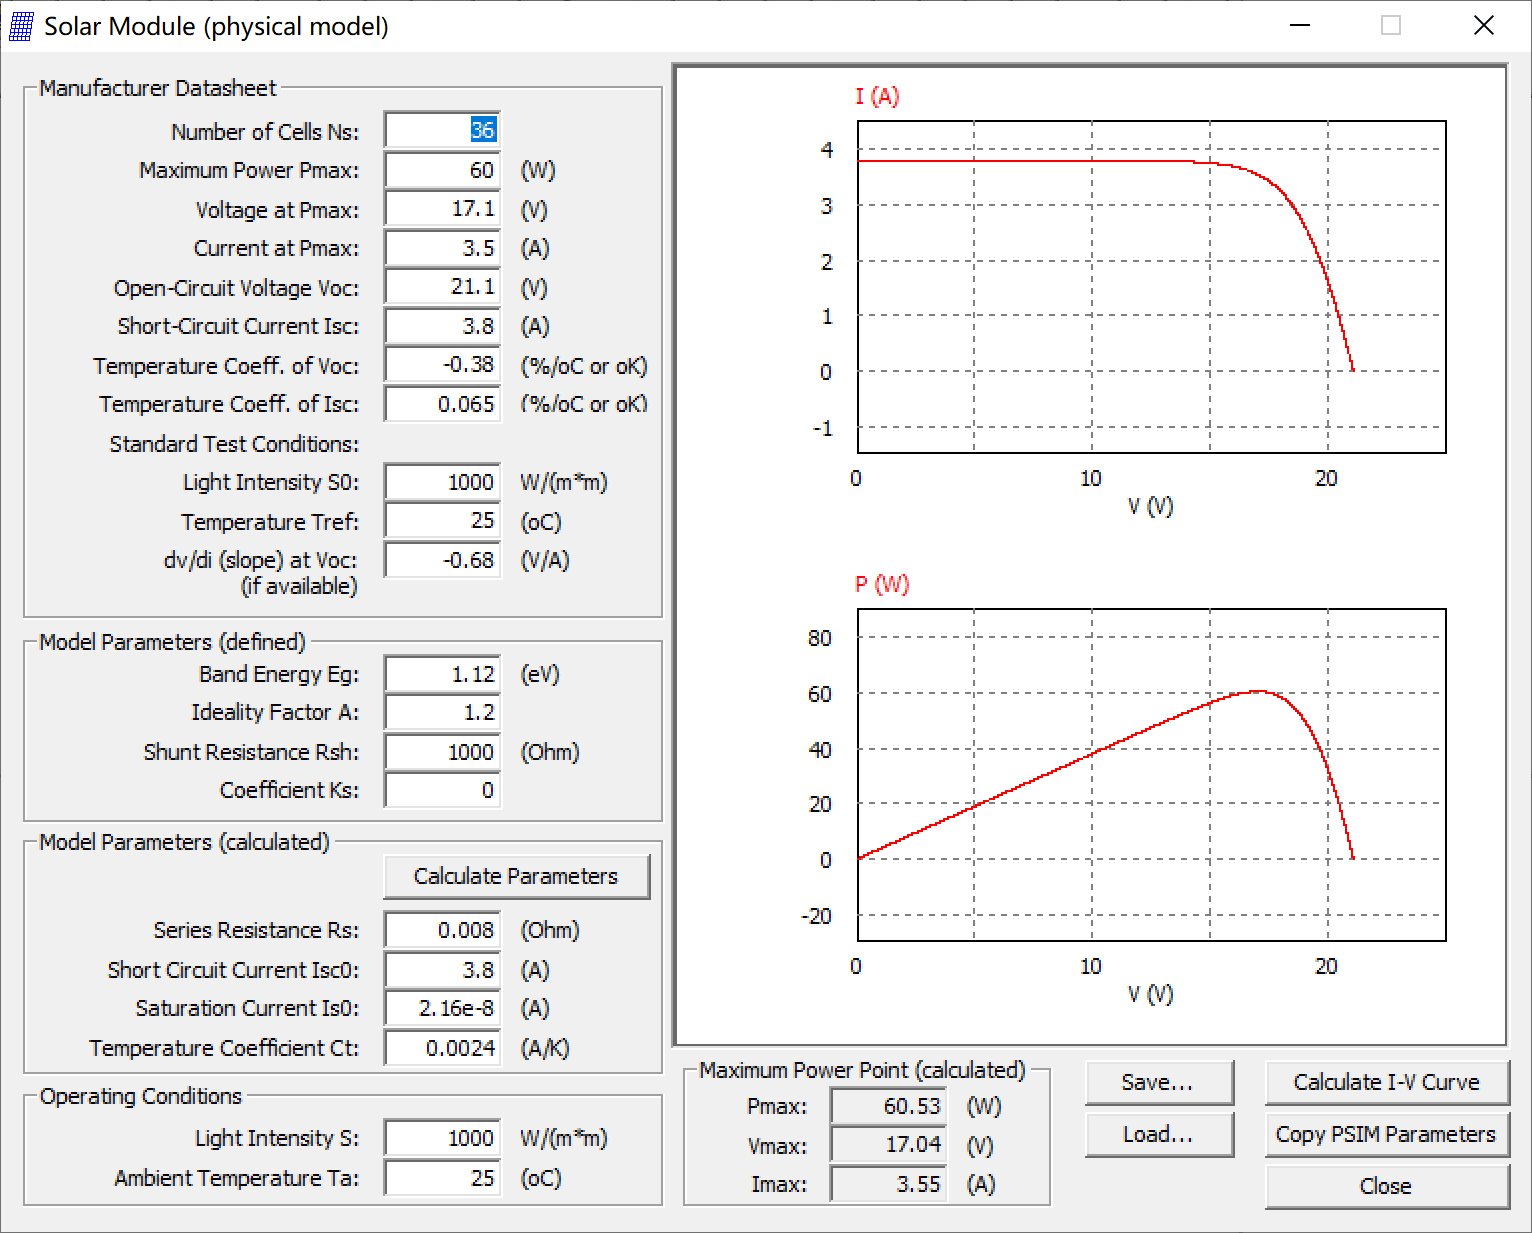Edit the Temperature Coeff. of Voc value
The width and height of the screenshot is (1532, 1233).
441,364
